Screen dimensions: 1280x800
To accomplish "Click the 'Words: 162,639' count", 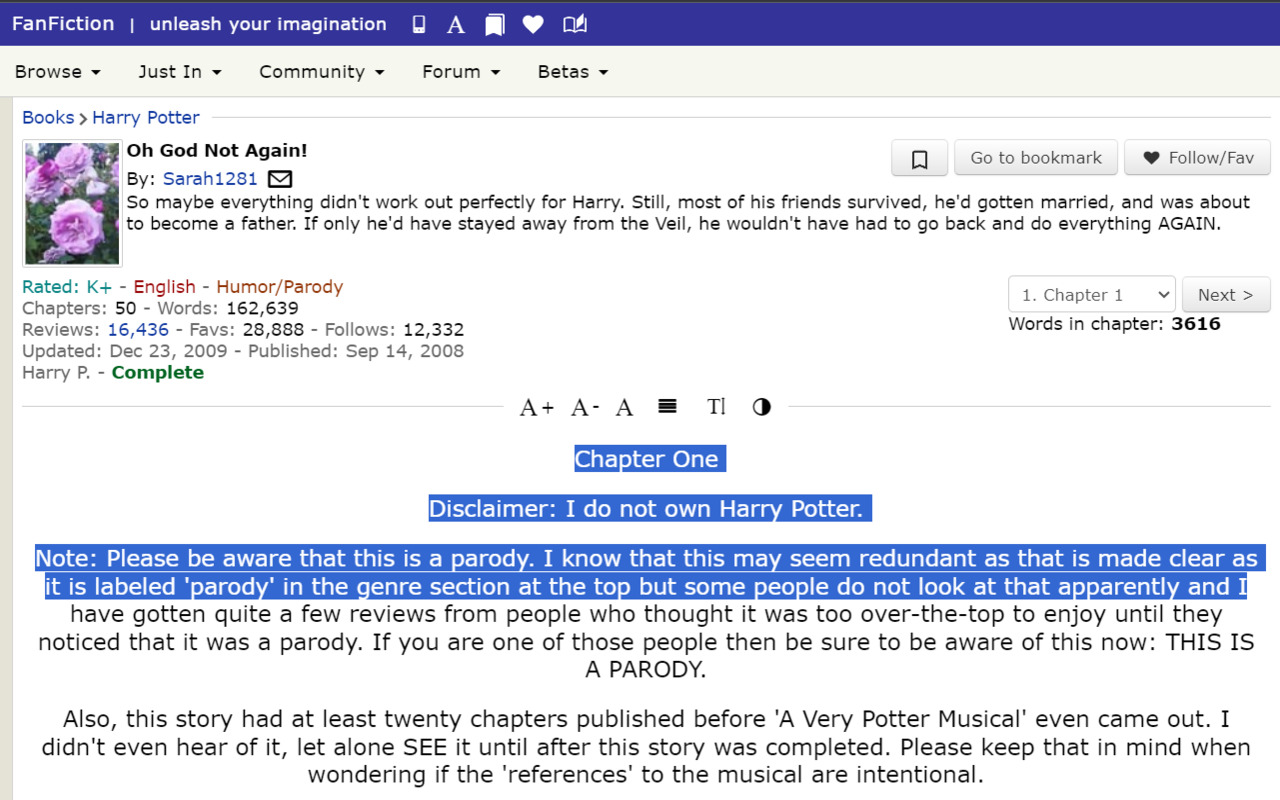I will (226, 308).
